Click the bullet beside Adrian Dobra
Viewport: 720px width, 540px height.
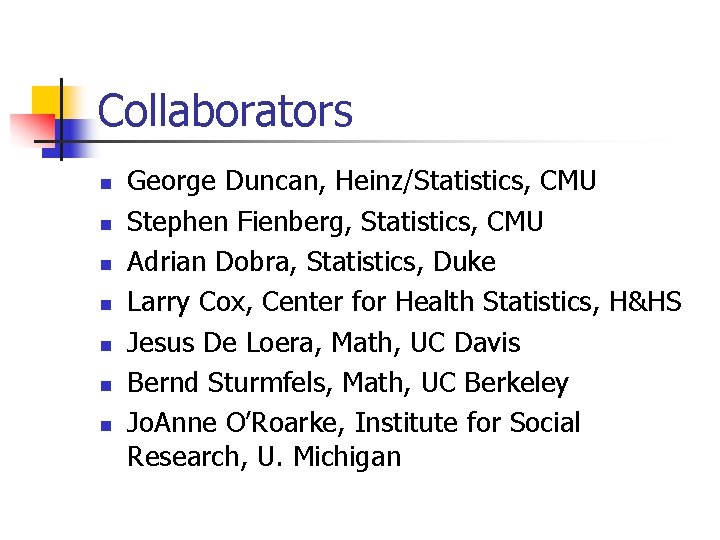click(103, 265)
